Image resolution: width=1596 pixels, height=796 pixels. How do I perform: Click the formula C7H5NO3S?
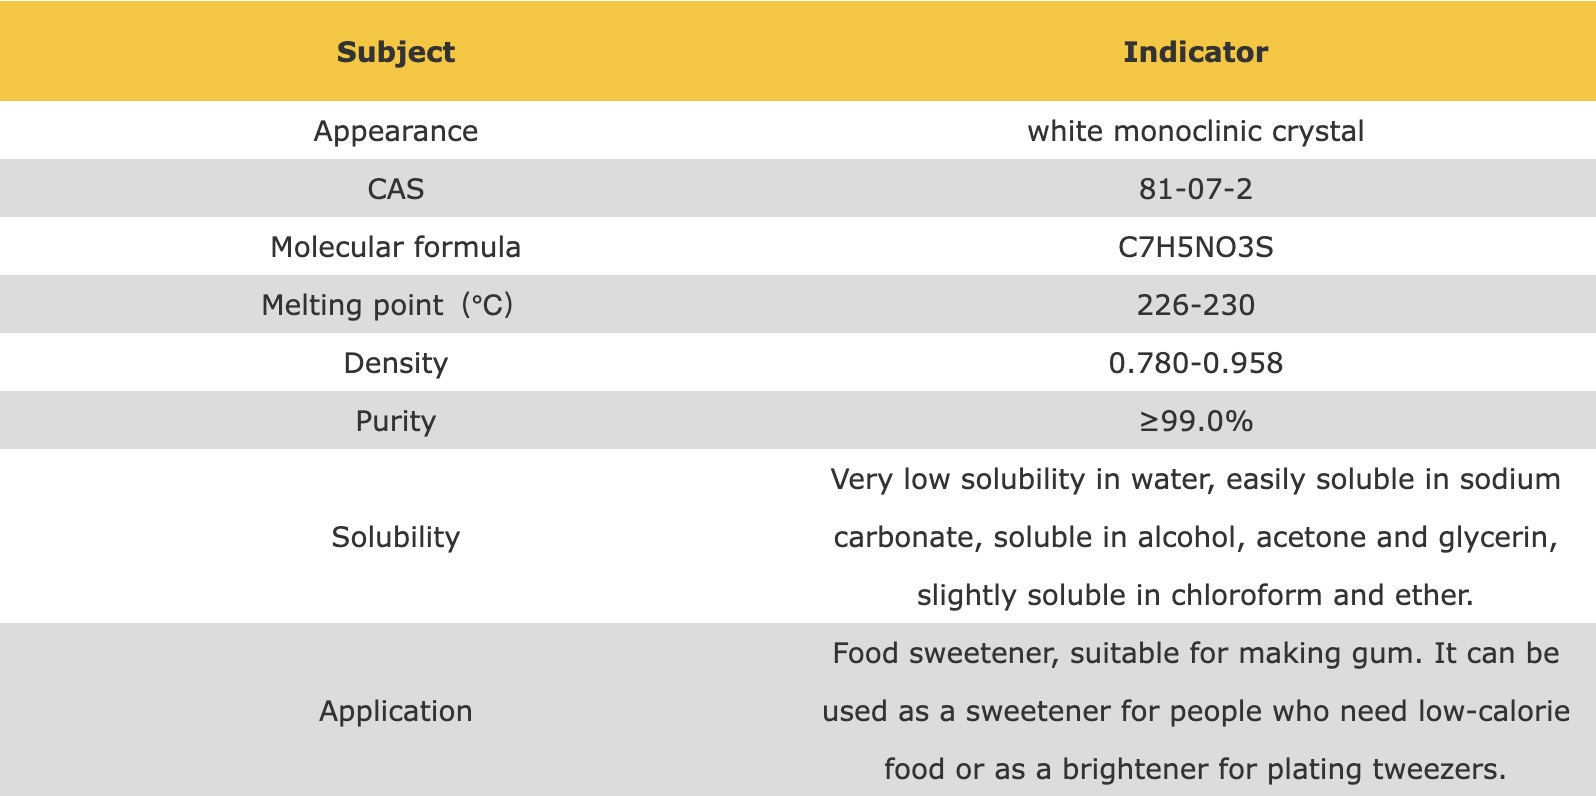coord(1195,247)
